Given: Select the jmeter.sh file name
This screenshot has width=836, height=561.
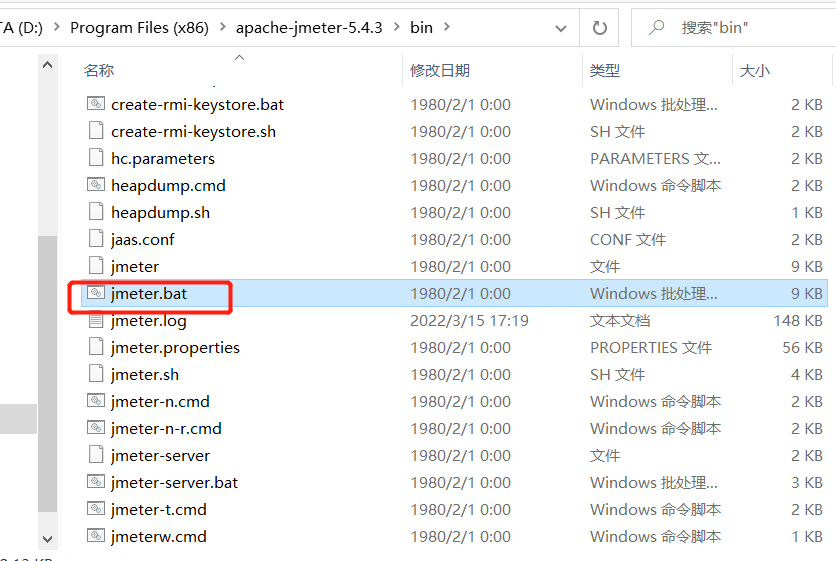Looking at the screenshot, I should (144, 375).
